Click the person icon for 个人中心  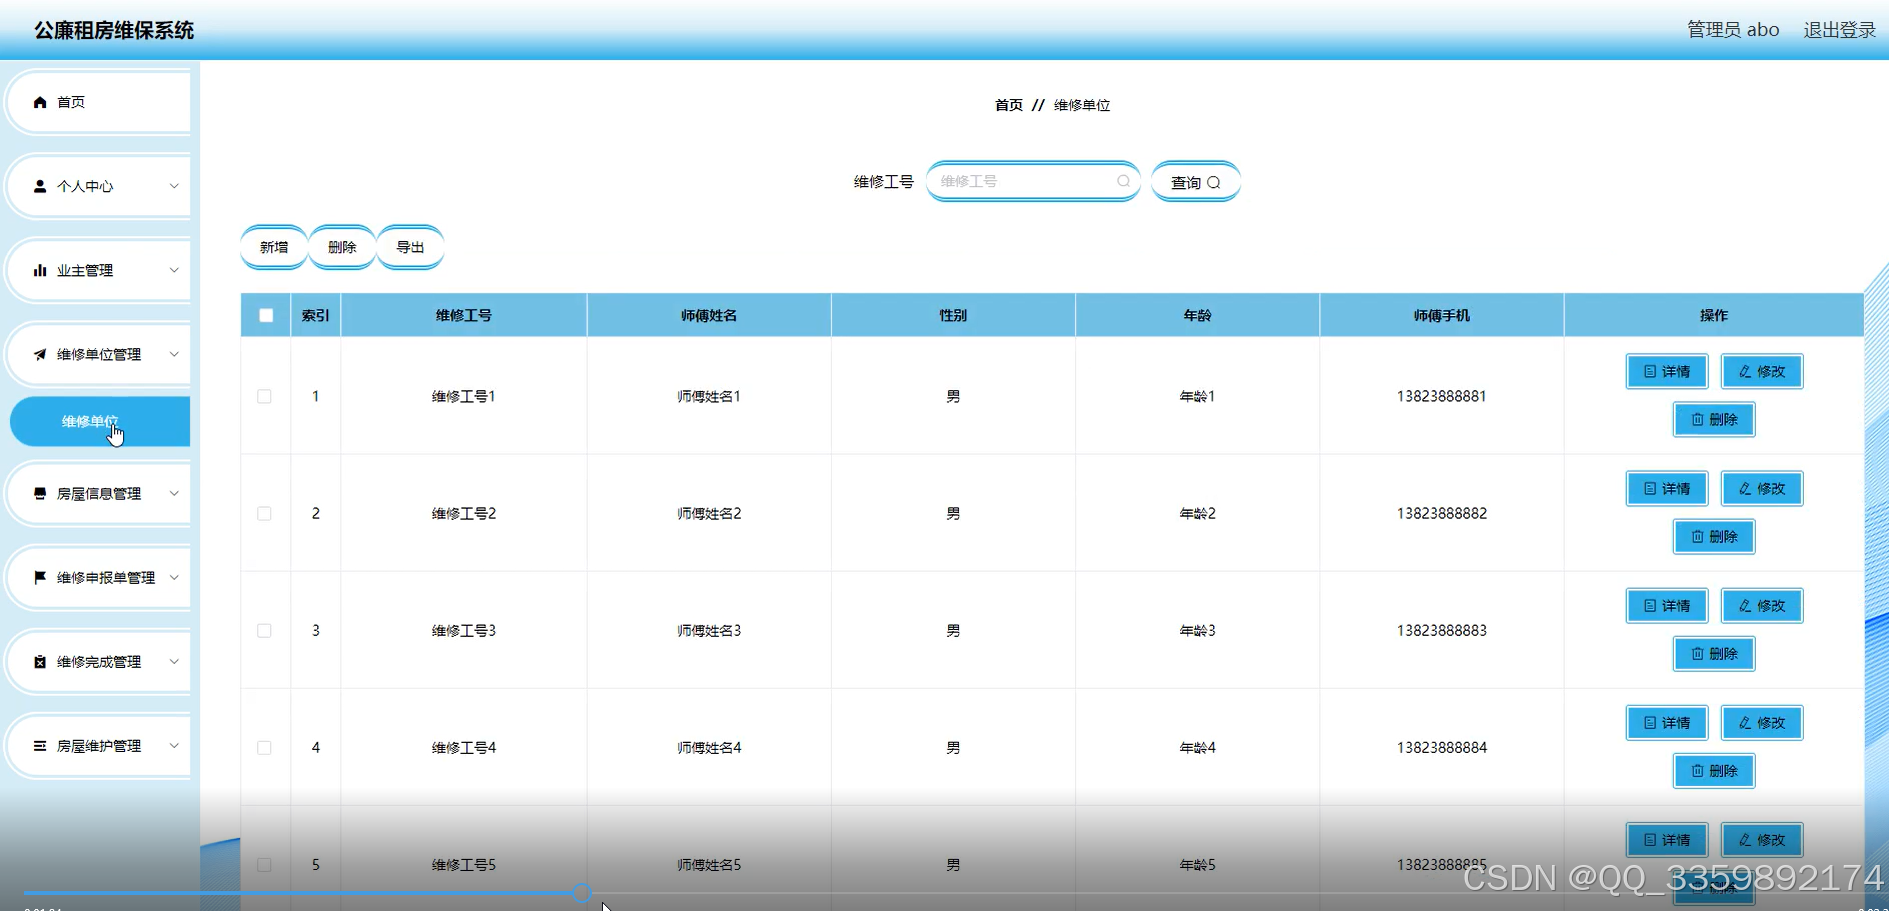(40, 186)
